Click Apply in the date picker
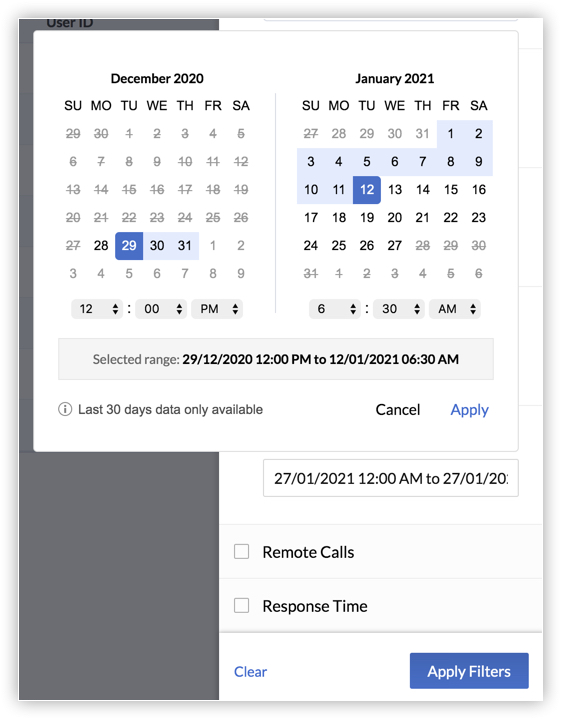Screen dimensions: 561x719 [469, 409]
